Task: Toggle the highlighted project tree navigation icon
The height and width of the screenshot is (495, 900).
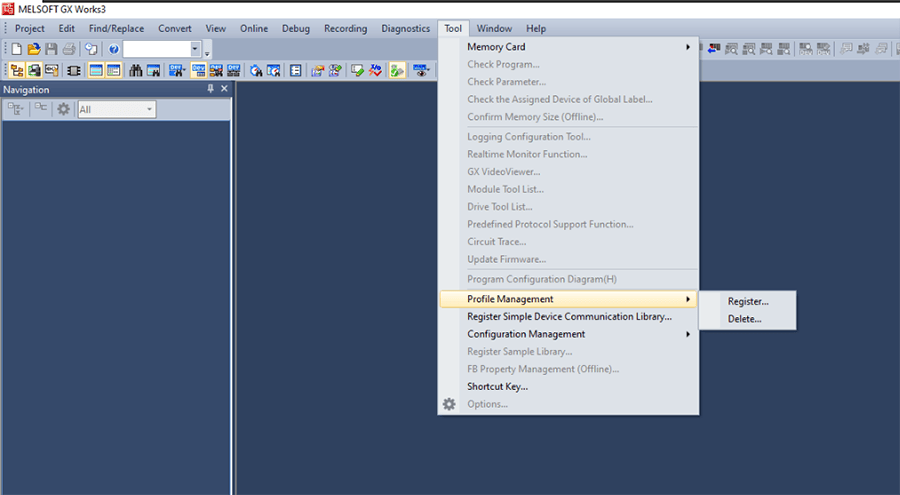Action: [17, 71]
